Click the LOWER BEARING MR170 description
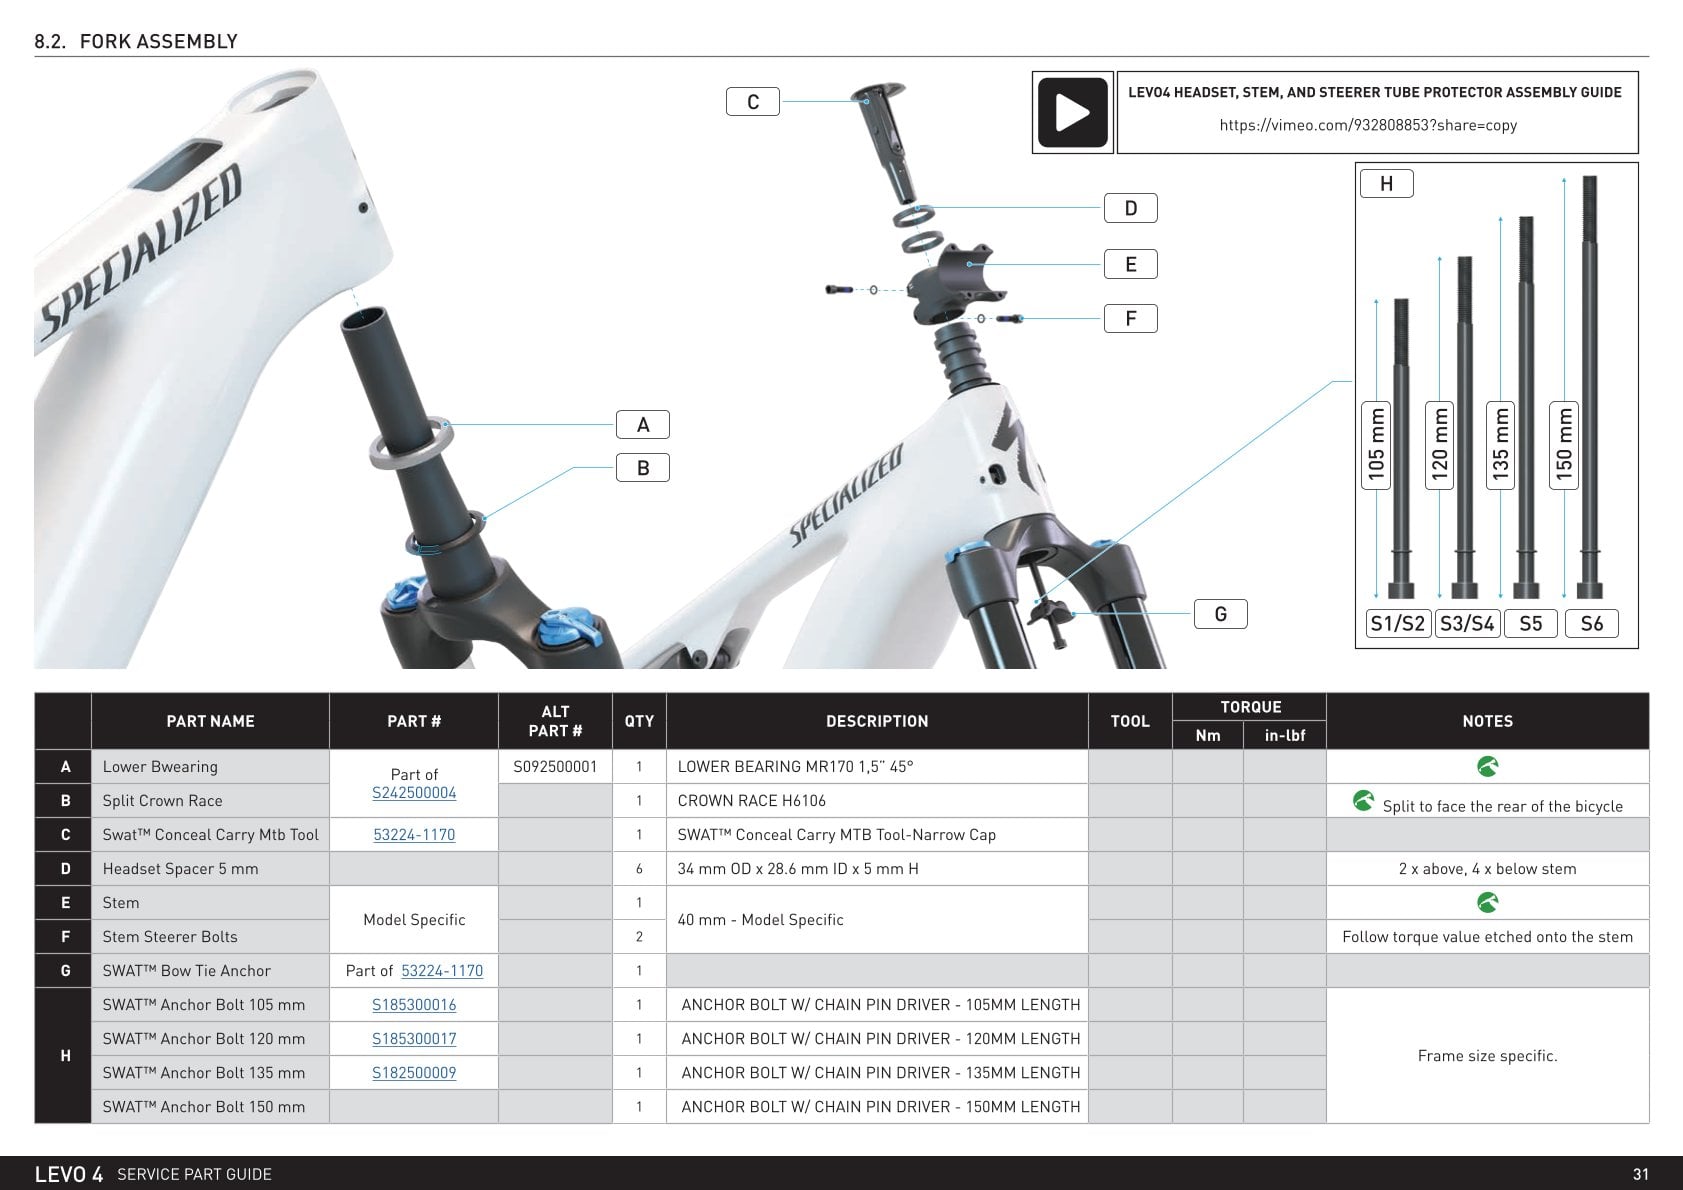 (795, 767)
